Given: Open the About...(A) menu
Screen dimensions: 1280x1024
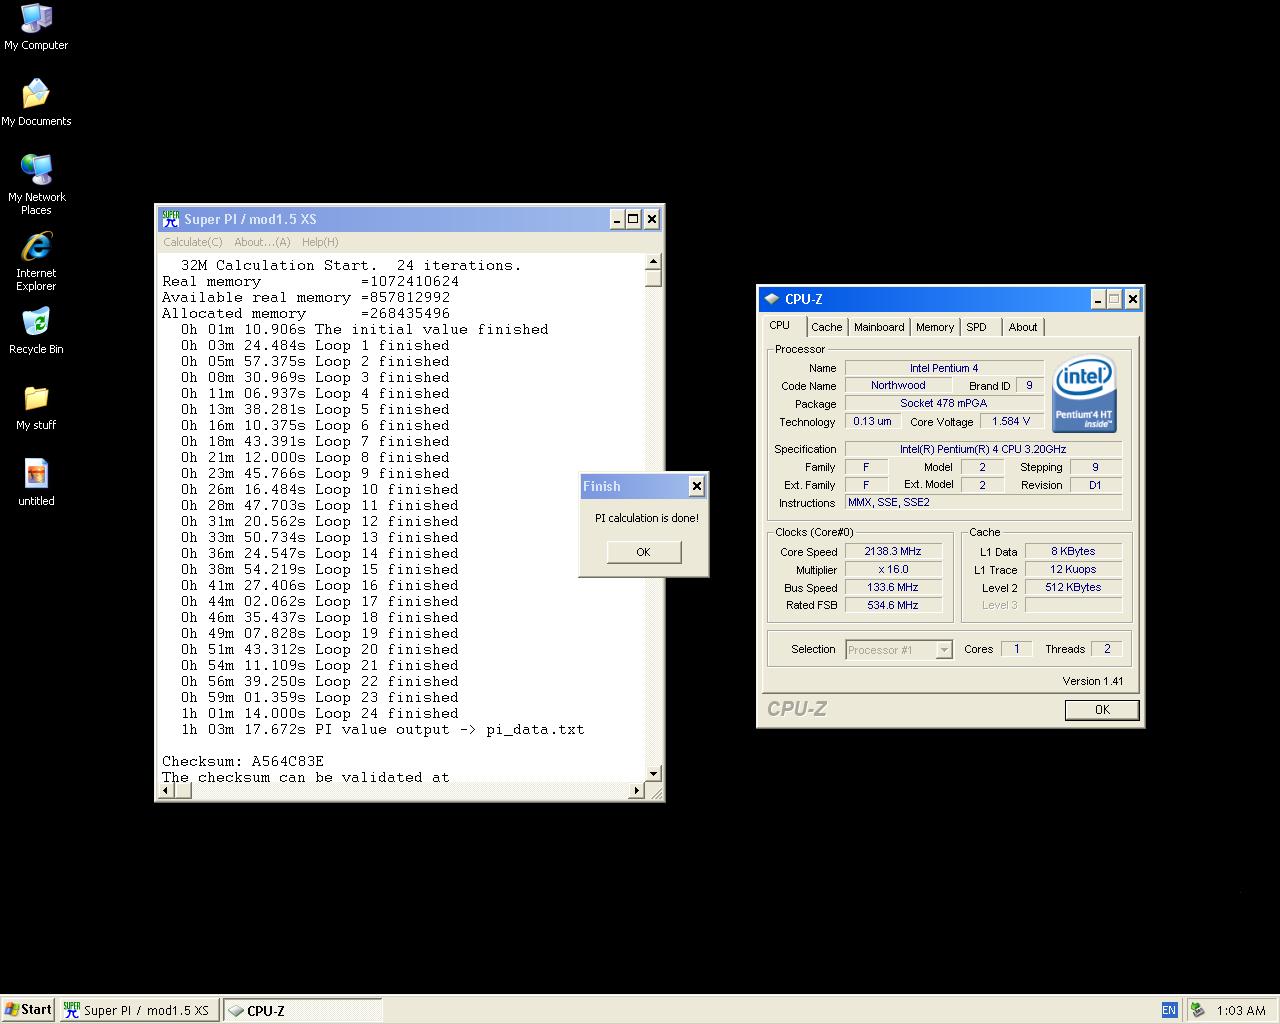Looking at the screenshot, I should pyautogui.click(x=262, y=242).
